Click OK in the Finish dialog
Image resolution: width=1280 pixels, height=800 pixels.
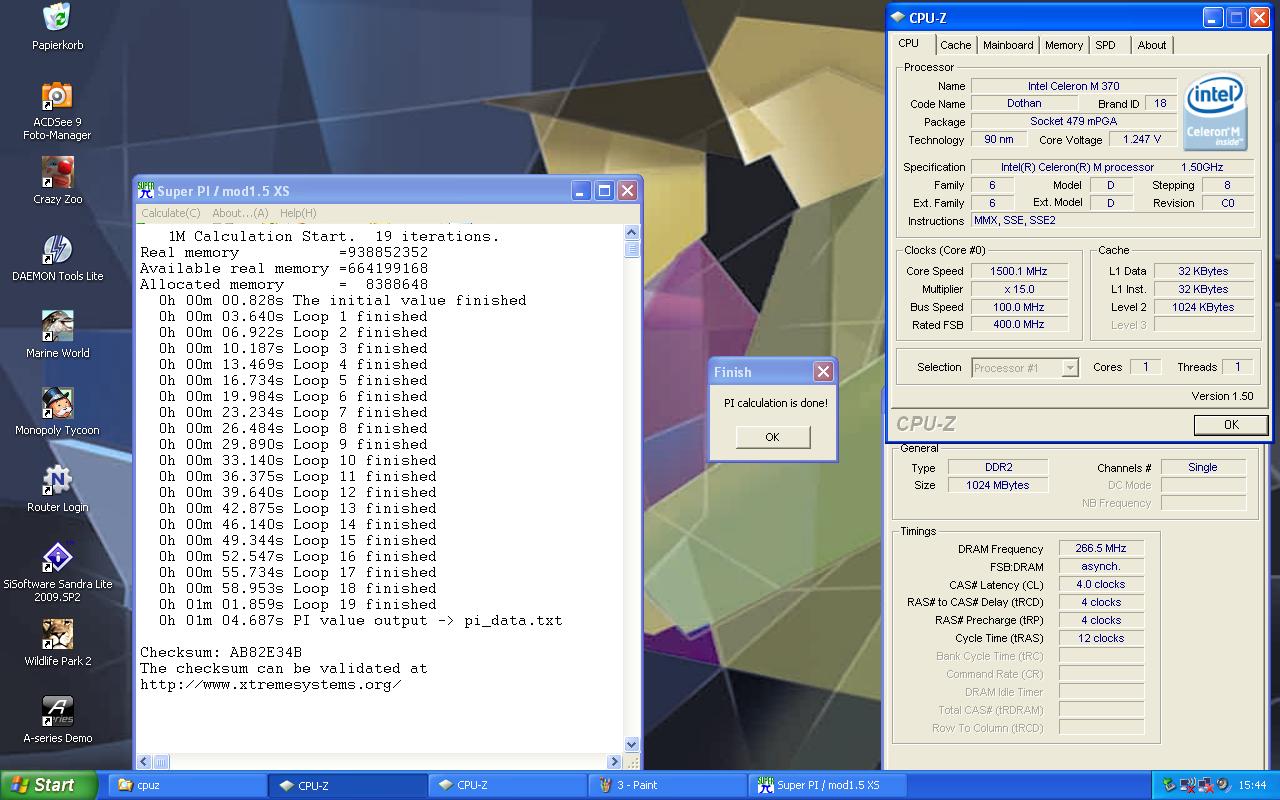772,437
